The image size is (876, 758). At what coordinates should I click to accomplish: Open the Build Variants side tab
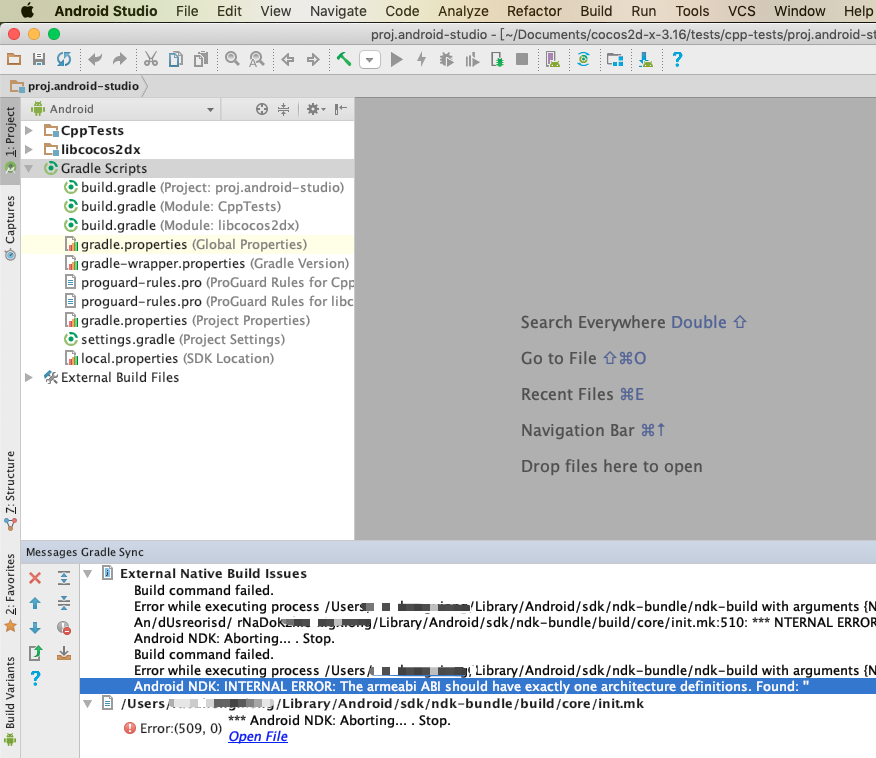pyautogui.click(x=10, y=700)
